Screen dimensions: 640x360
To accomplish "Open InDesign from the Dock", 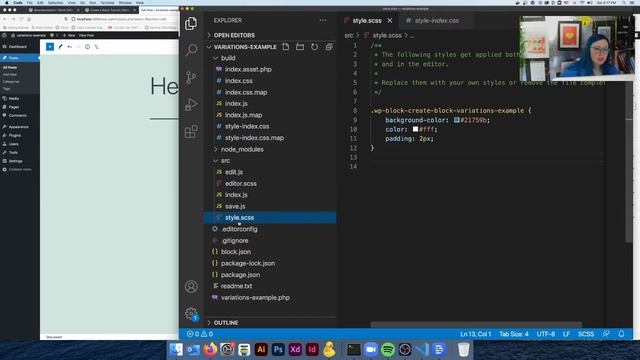I will tap(312, 349).
